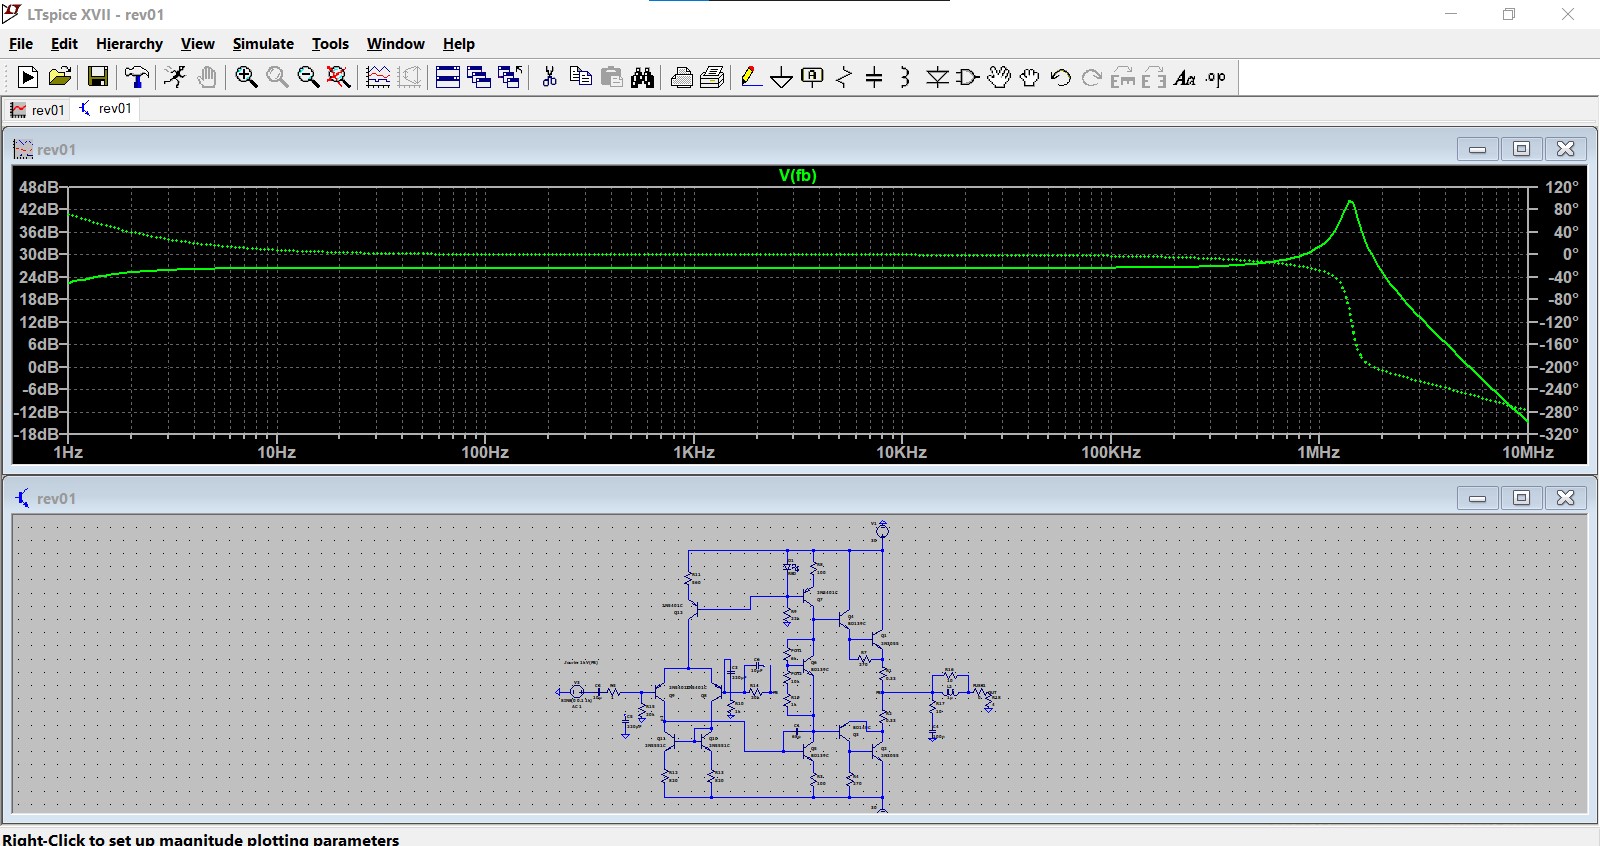Select the Place Resistor tool
Image resolution: width=1600 pixels, height=846 pixels.
point(844,77)
